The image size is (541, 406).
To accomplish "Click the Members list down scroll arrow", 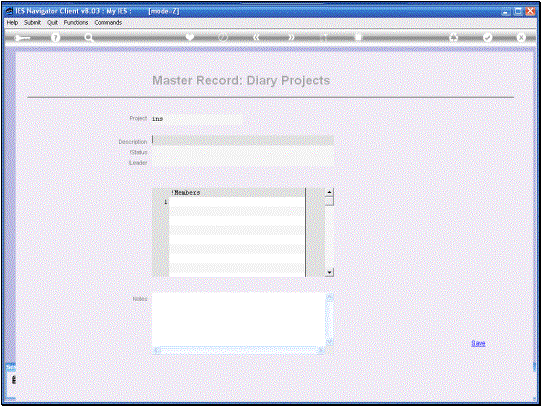I will tap(329, 273).
